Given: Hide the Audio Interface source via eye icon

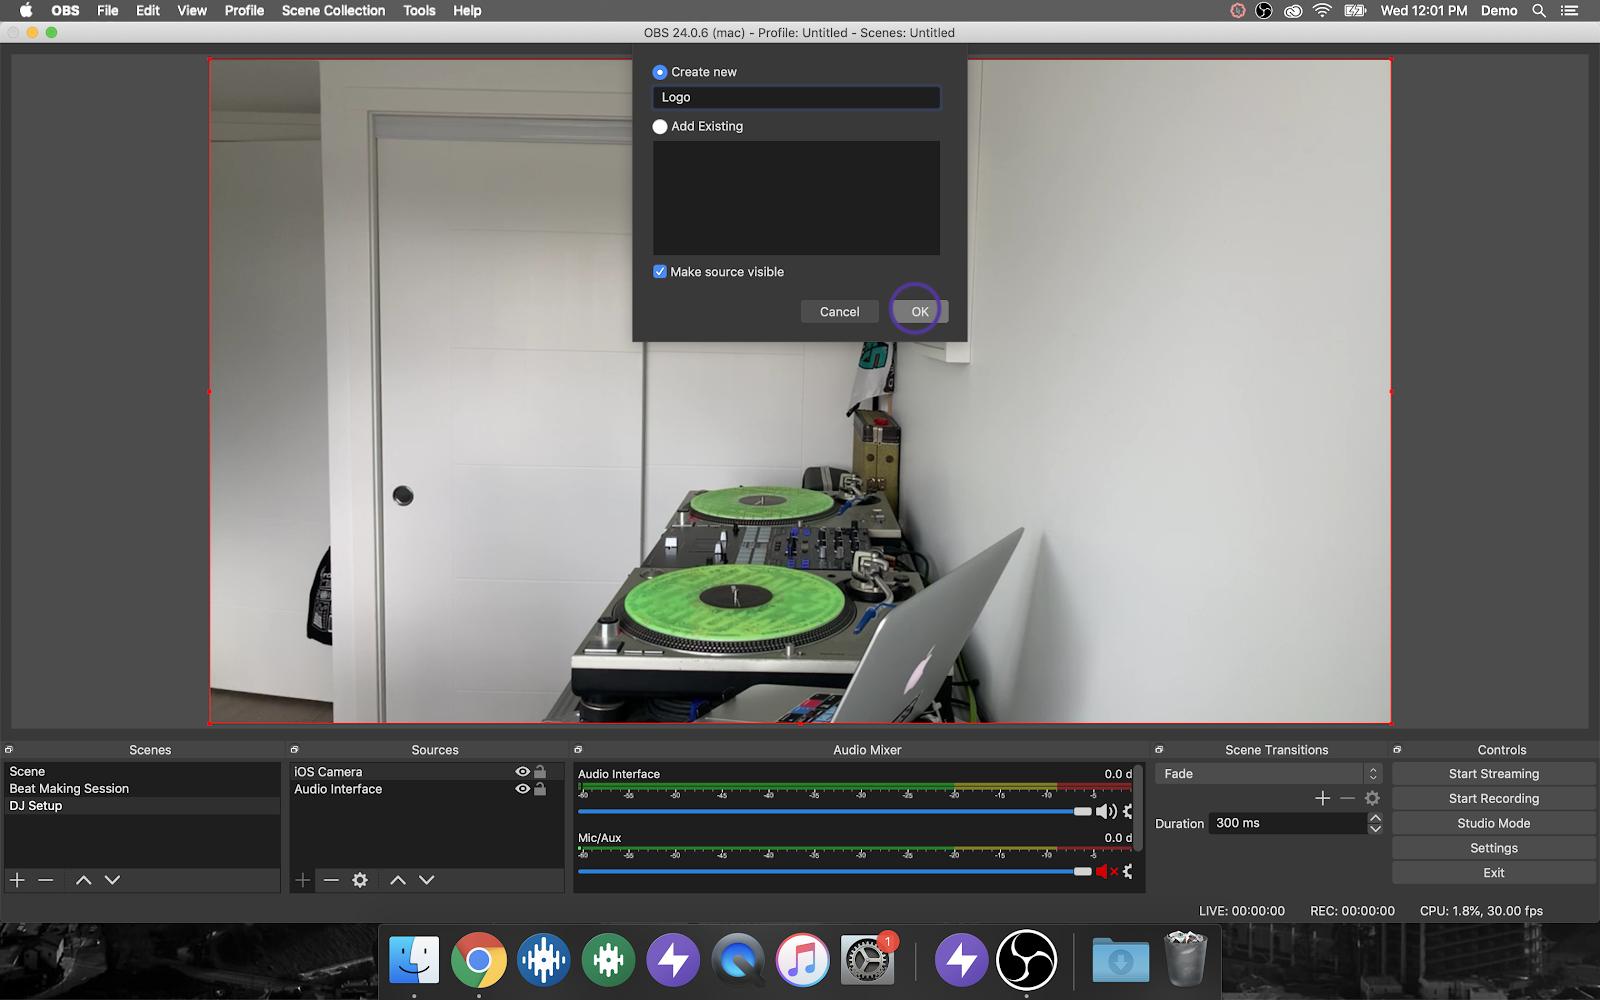Looking at the screenshot, I should 522,789.
